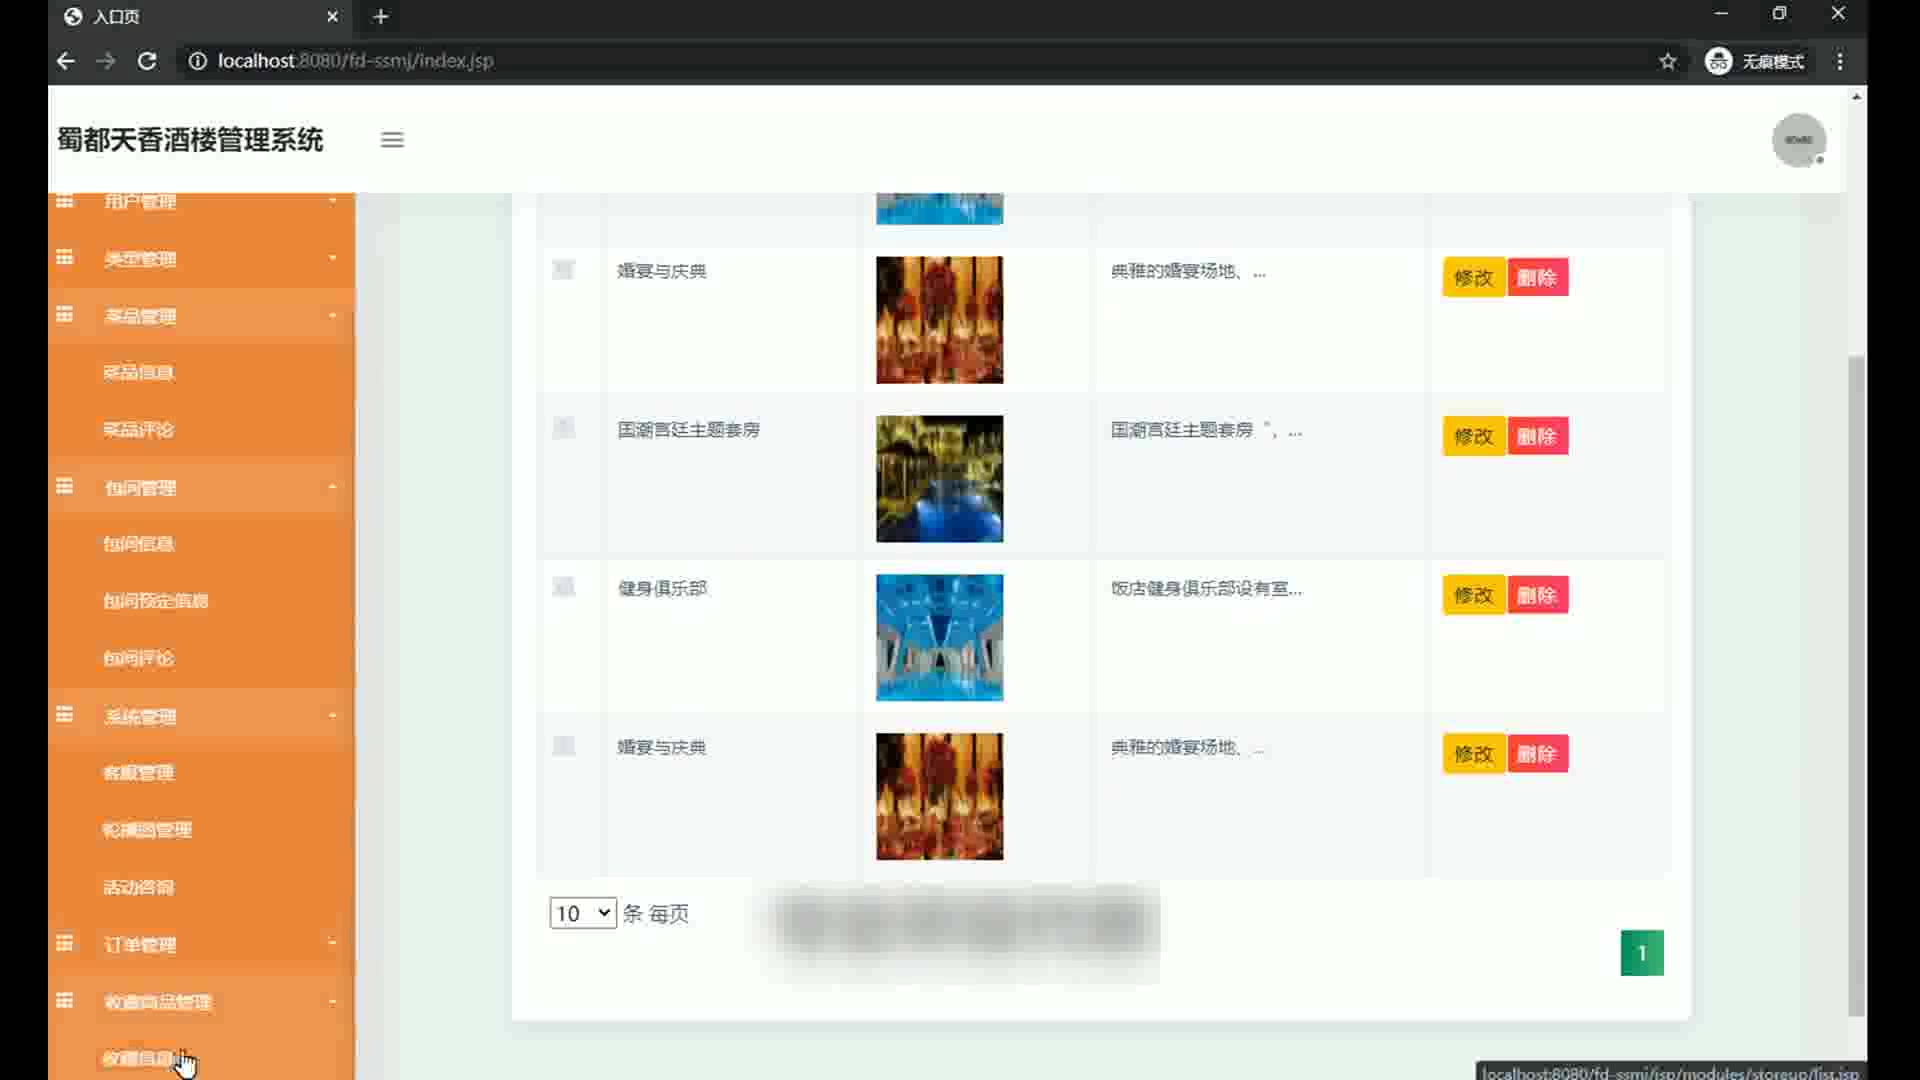Image resolution: width=1920 pixels, height=1080 pixels.
Task: Open the 健身俱乐部 thumbnail image
Action: tap(939, 638)
